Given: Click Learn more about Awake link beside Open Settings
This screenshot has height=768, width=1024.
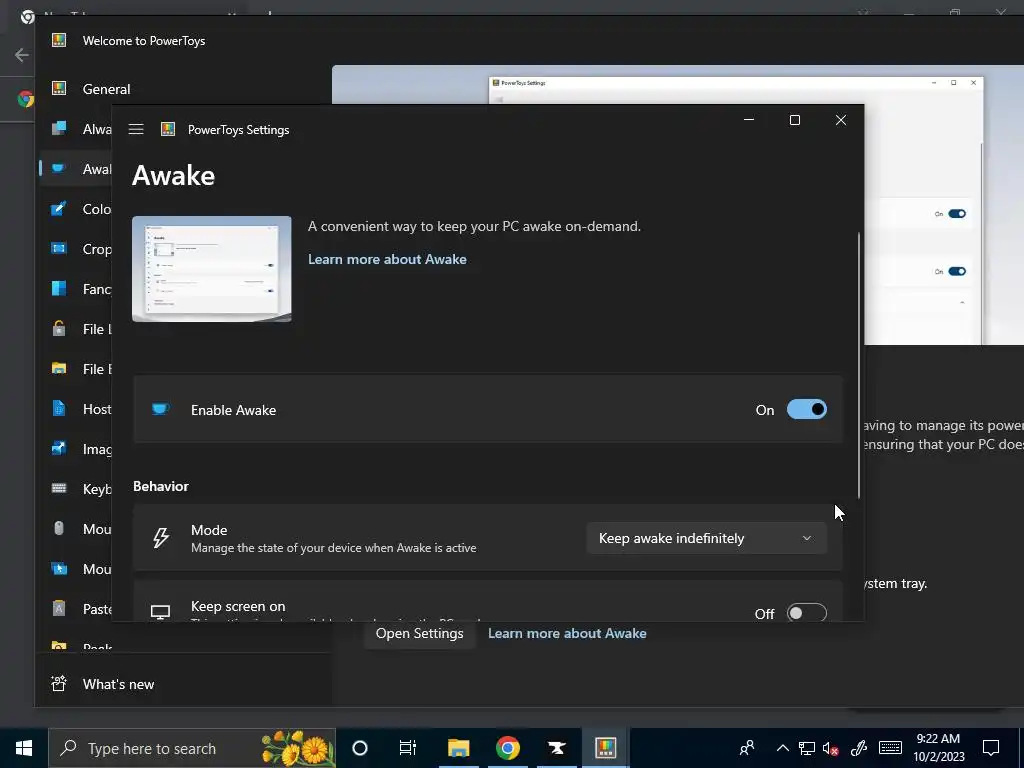Looking at the screenshot, I should (567, 633).
